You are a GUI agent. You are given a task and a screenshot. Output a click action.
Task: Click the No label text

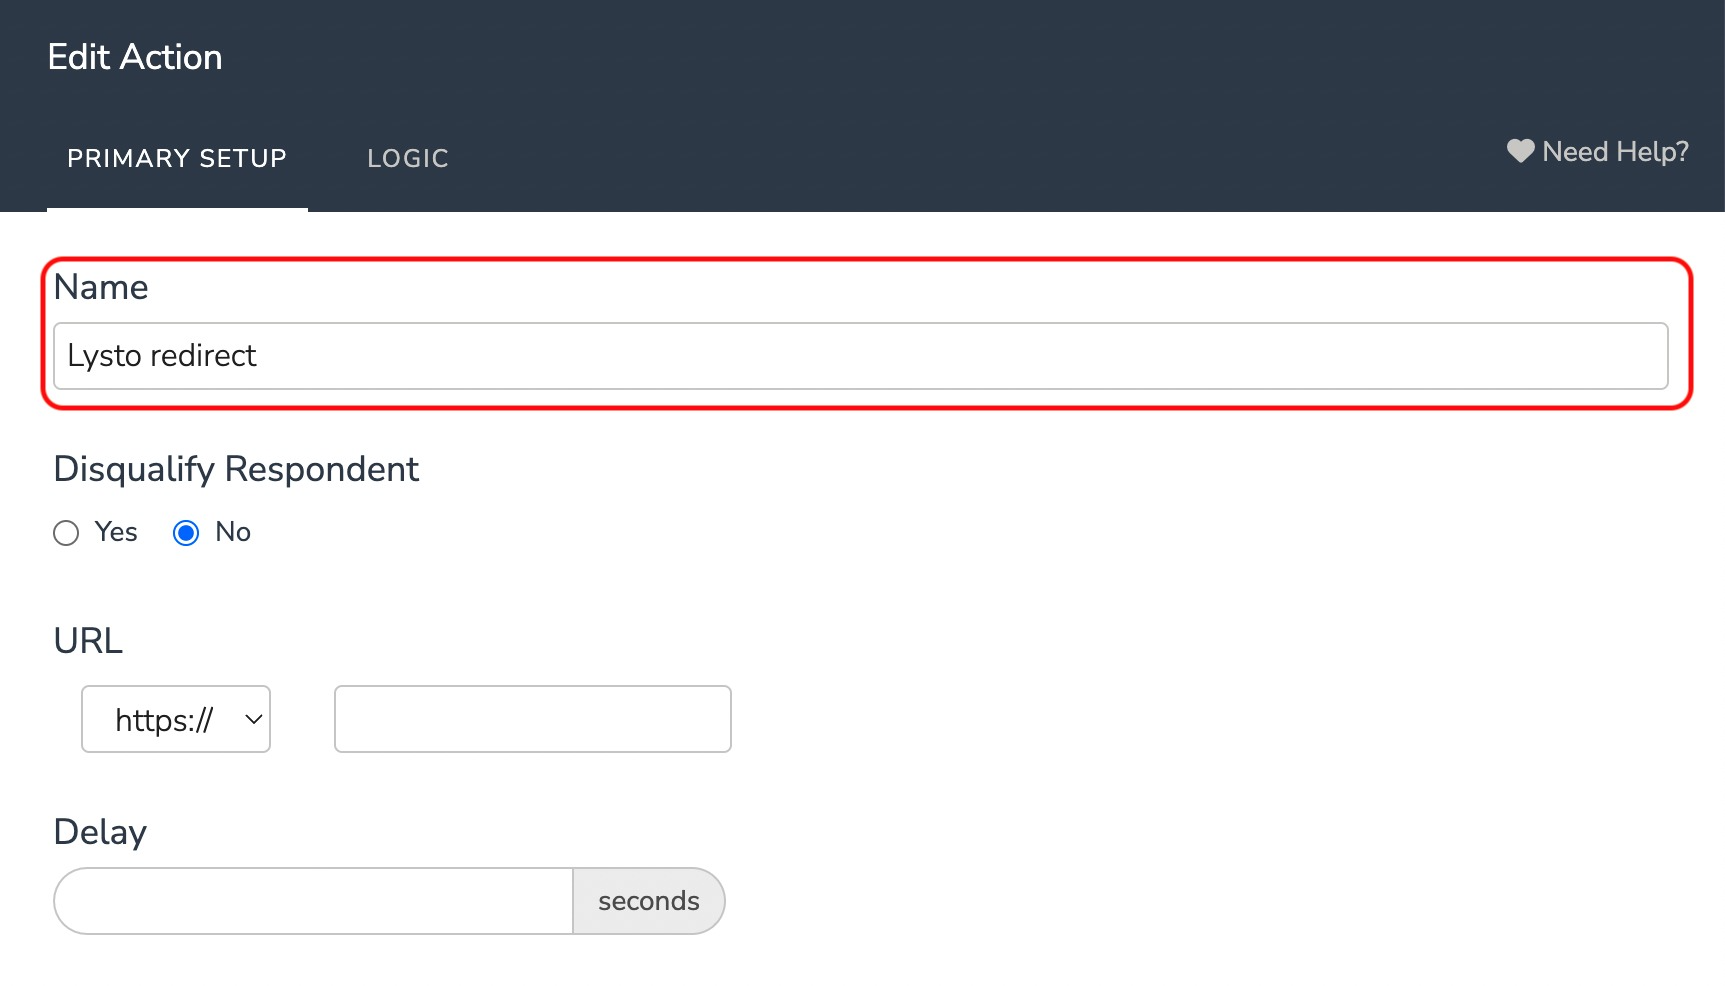tap(233, 532)
